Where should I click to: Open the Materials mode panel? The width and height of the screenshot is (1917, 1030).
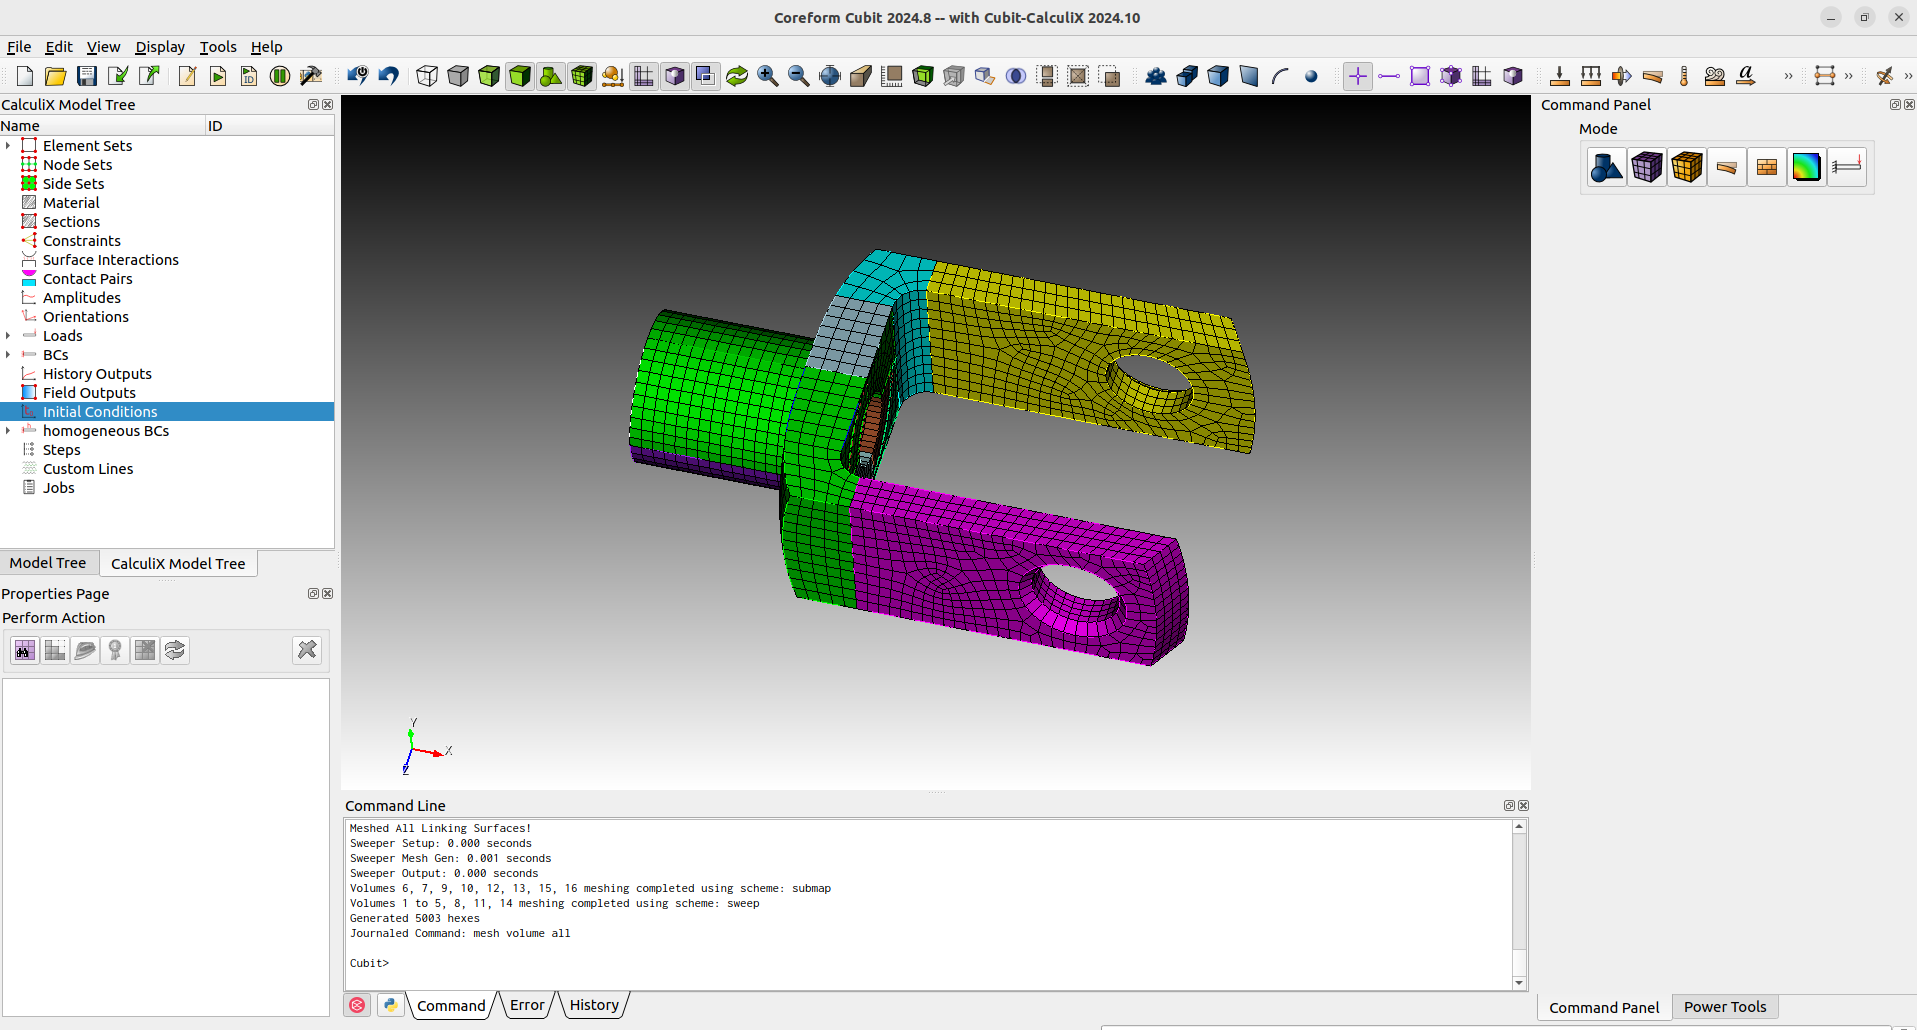1766,166
